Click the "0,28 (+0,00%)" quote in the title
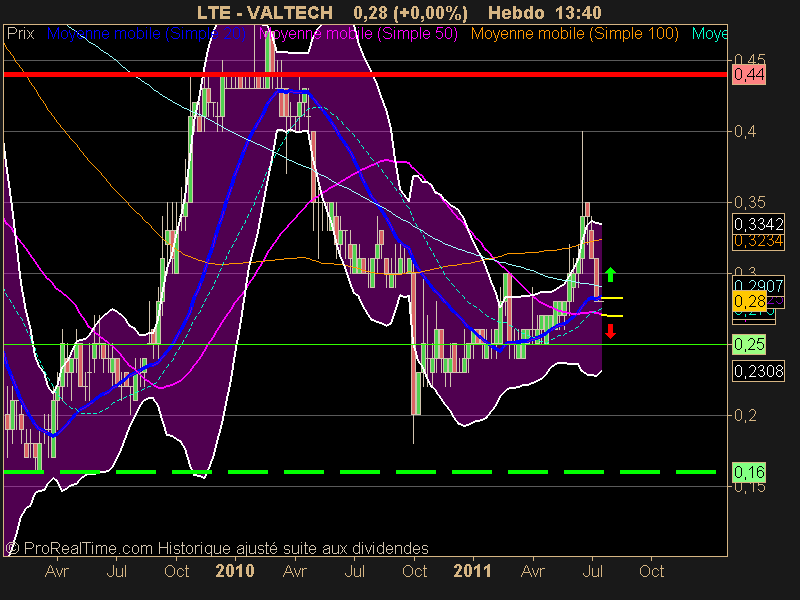The image size is (800, 600). pyautogui.click(x=410, y=12)
